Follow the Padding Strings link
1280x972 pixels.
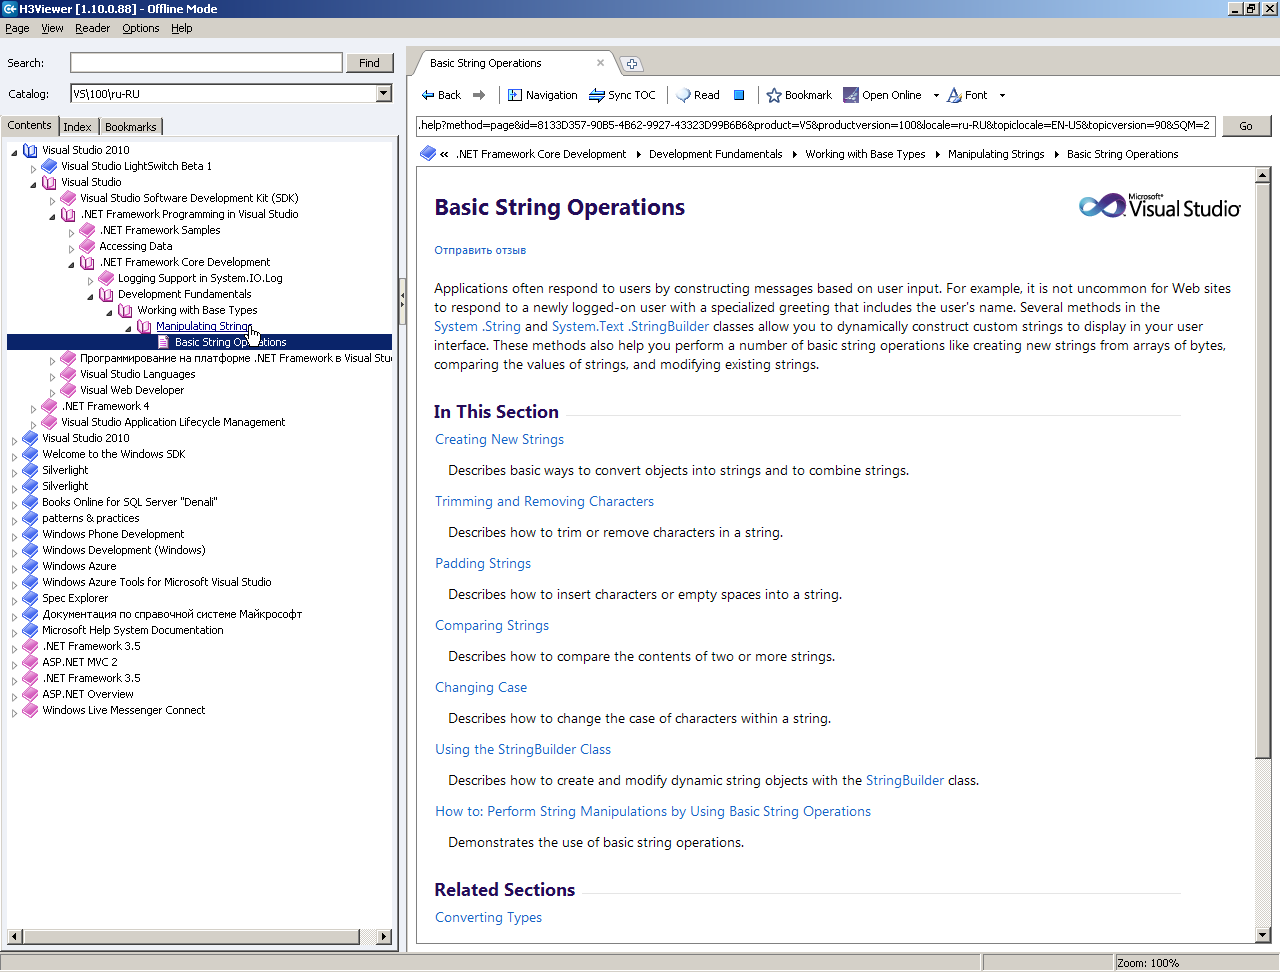(483, 563)
